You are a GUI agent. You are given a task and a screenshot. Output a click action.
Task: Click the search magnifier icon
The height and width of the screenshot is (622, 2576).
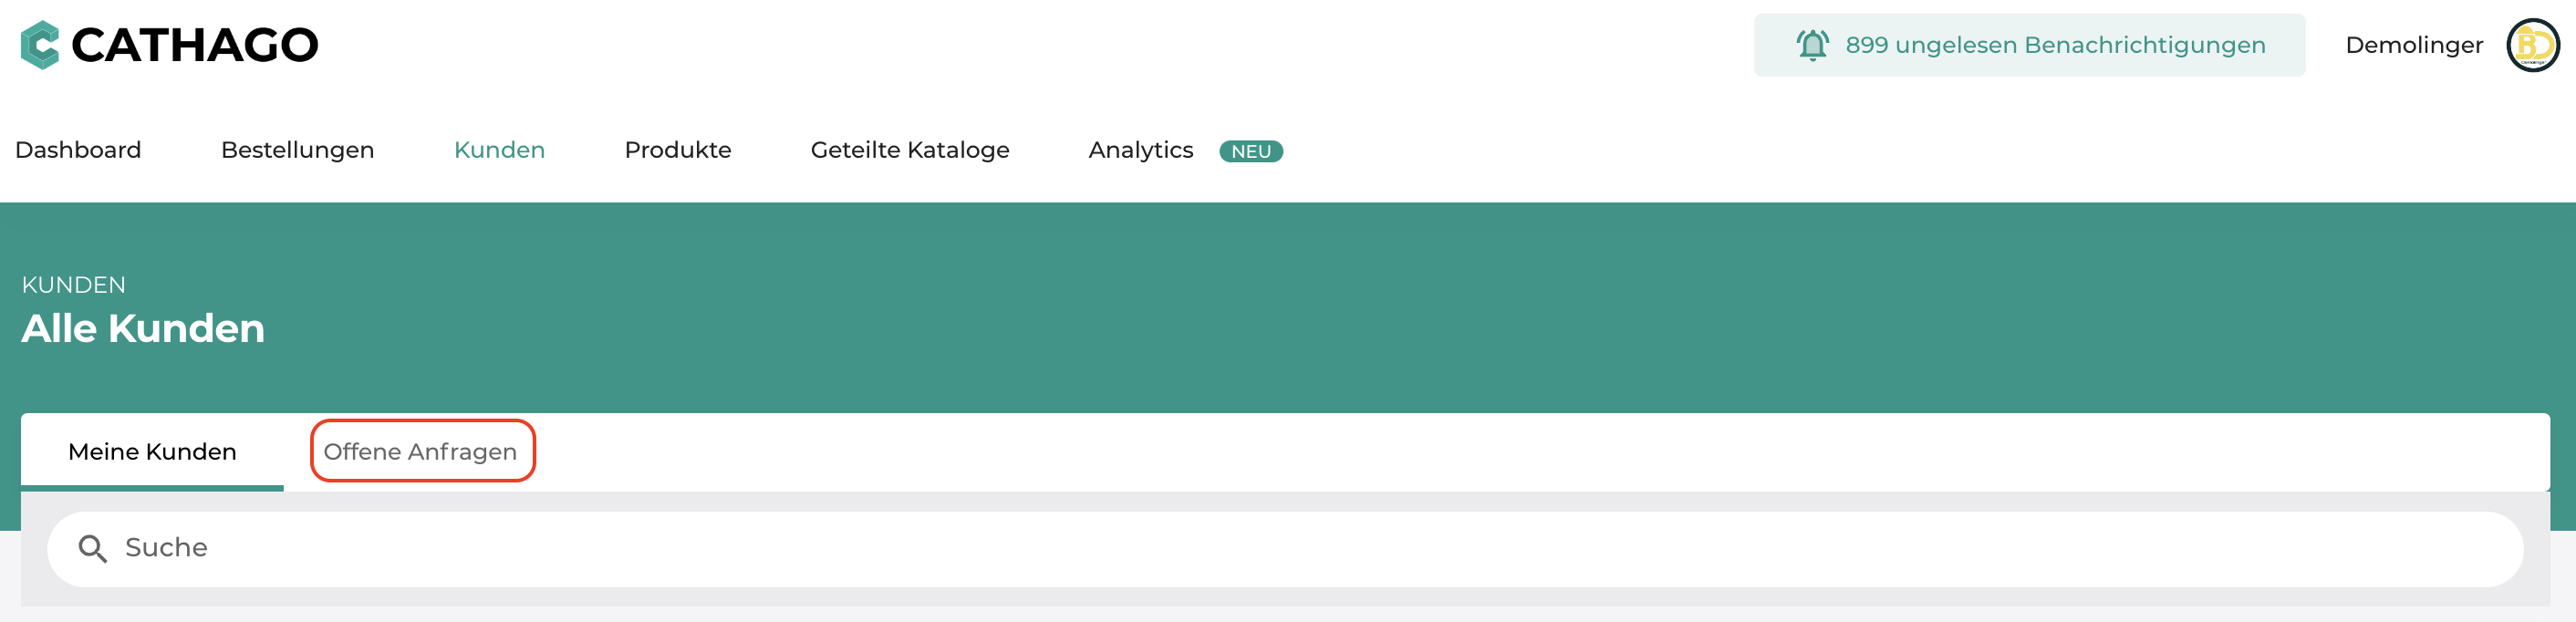[92, 548]
